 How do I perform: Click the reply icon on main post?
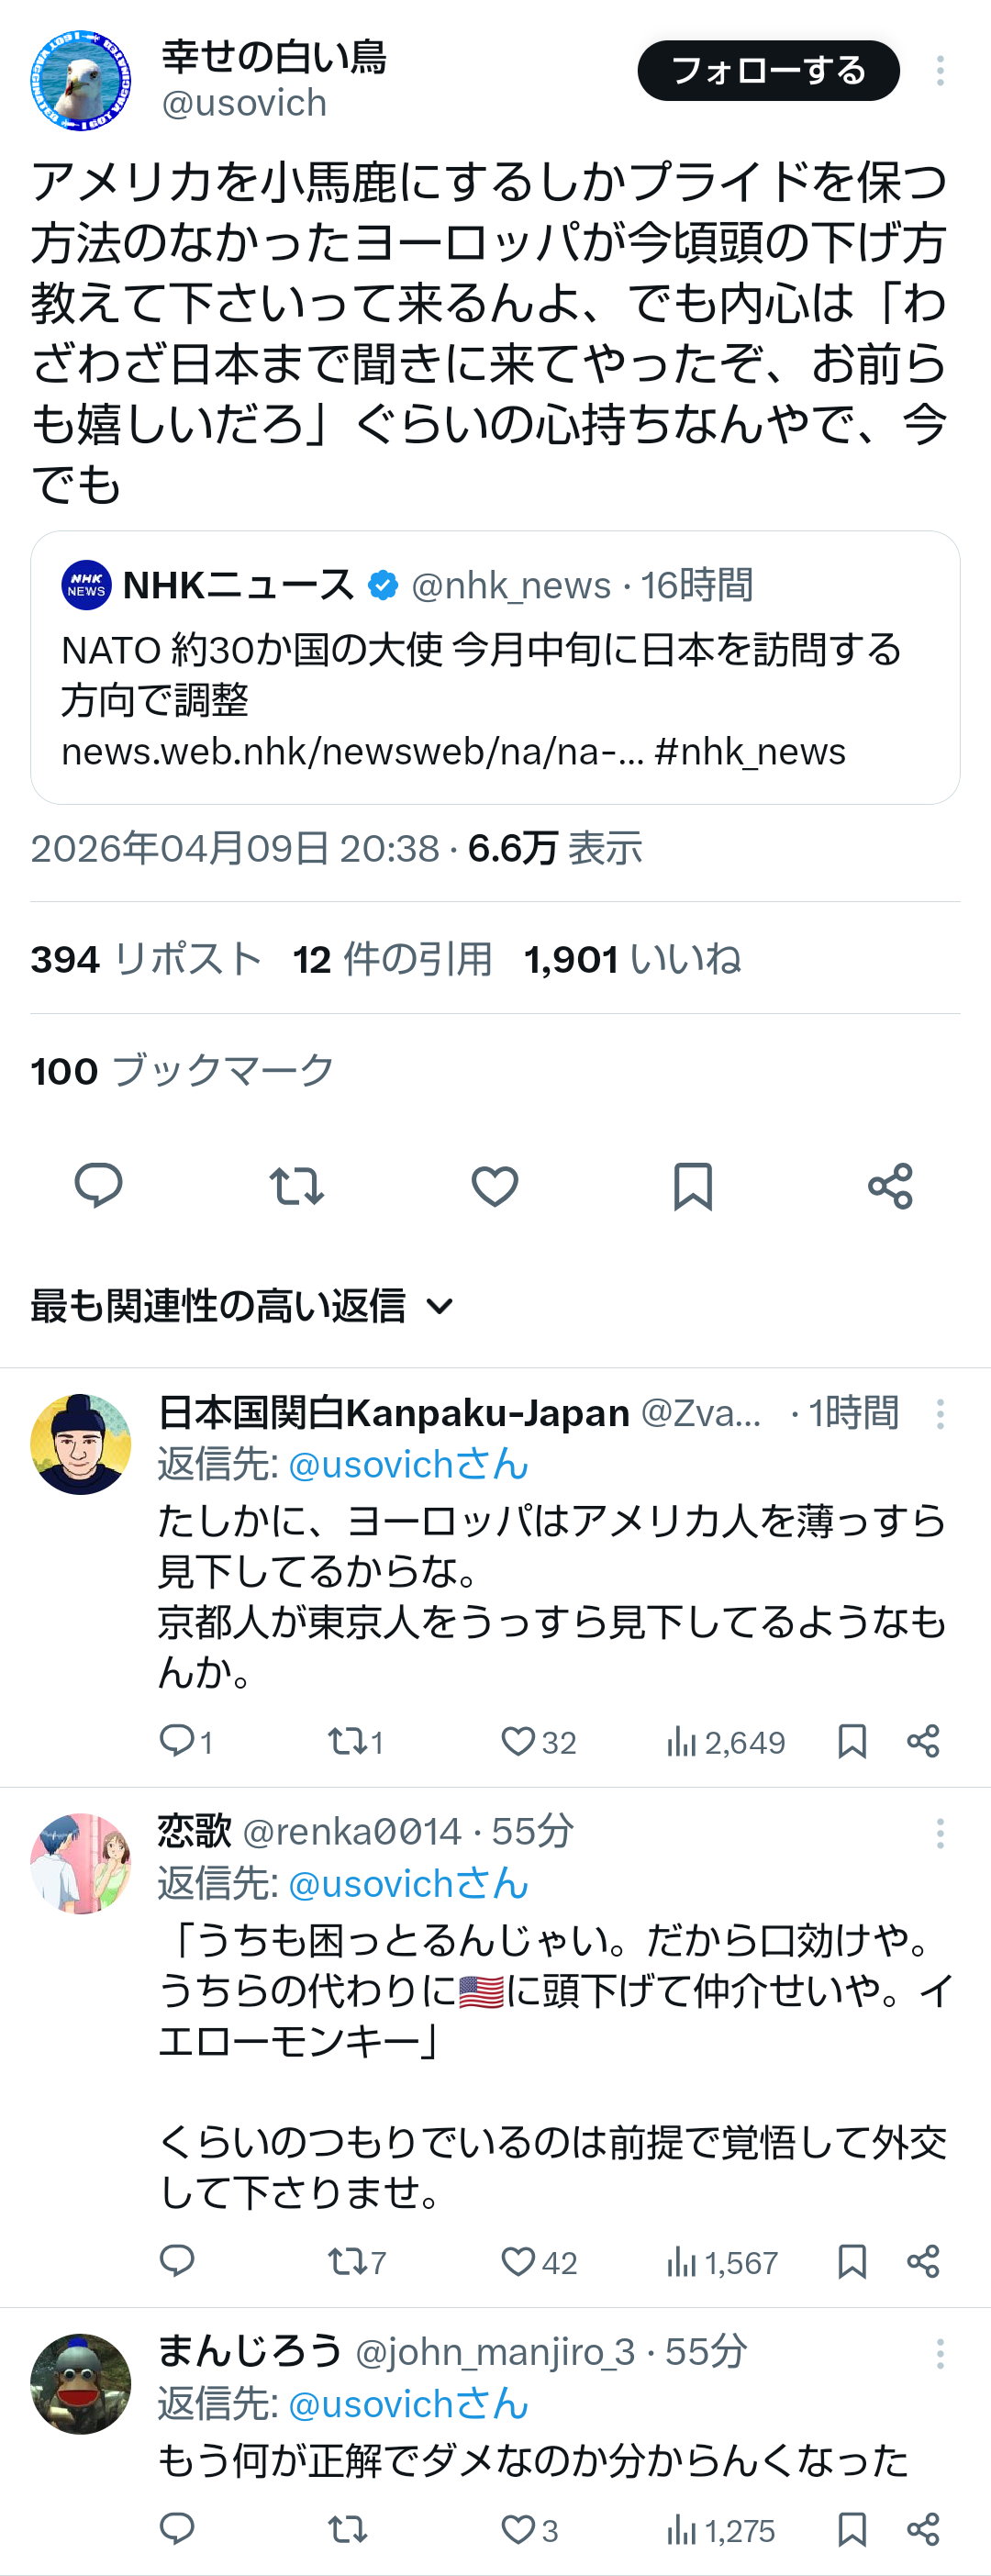pos(98,1186)
